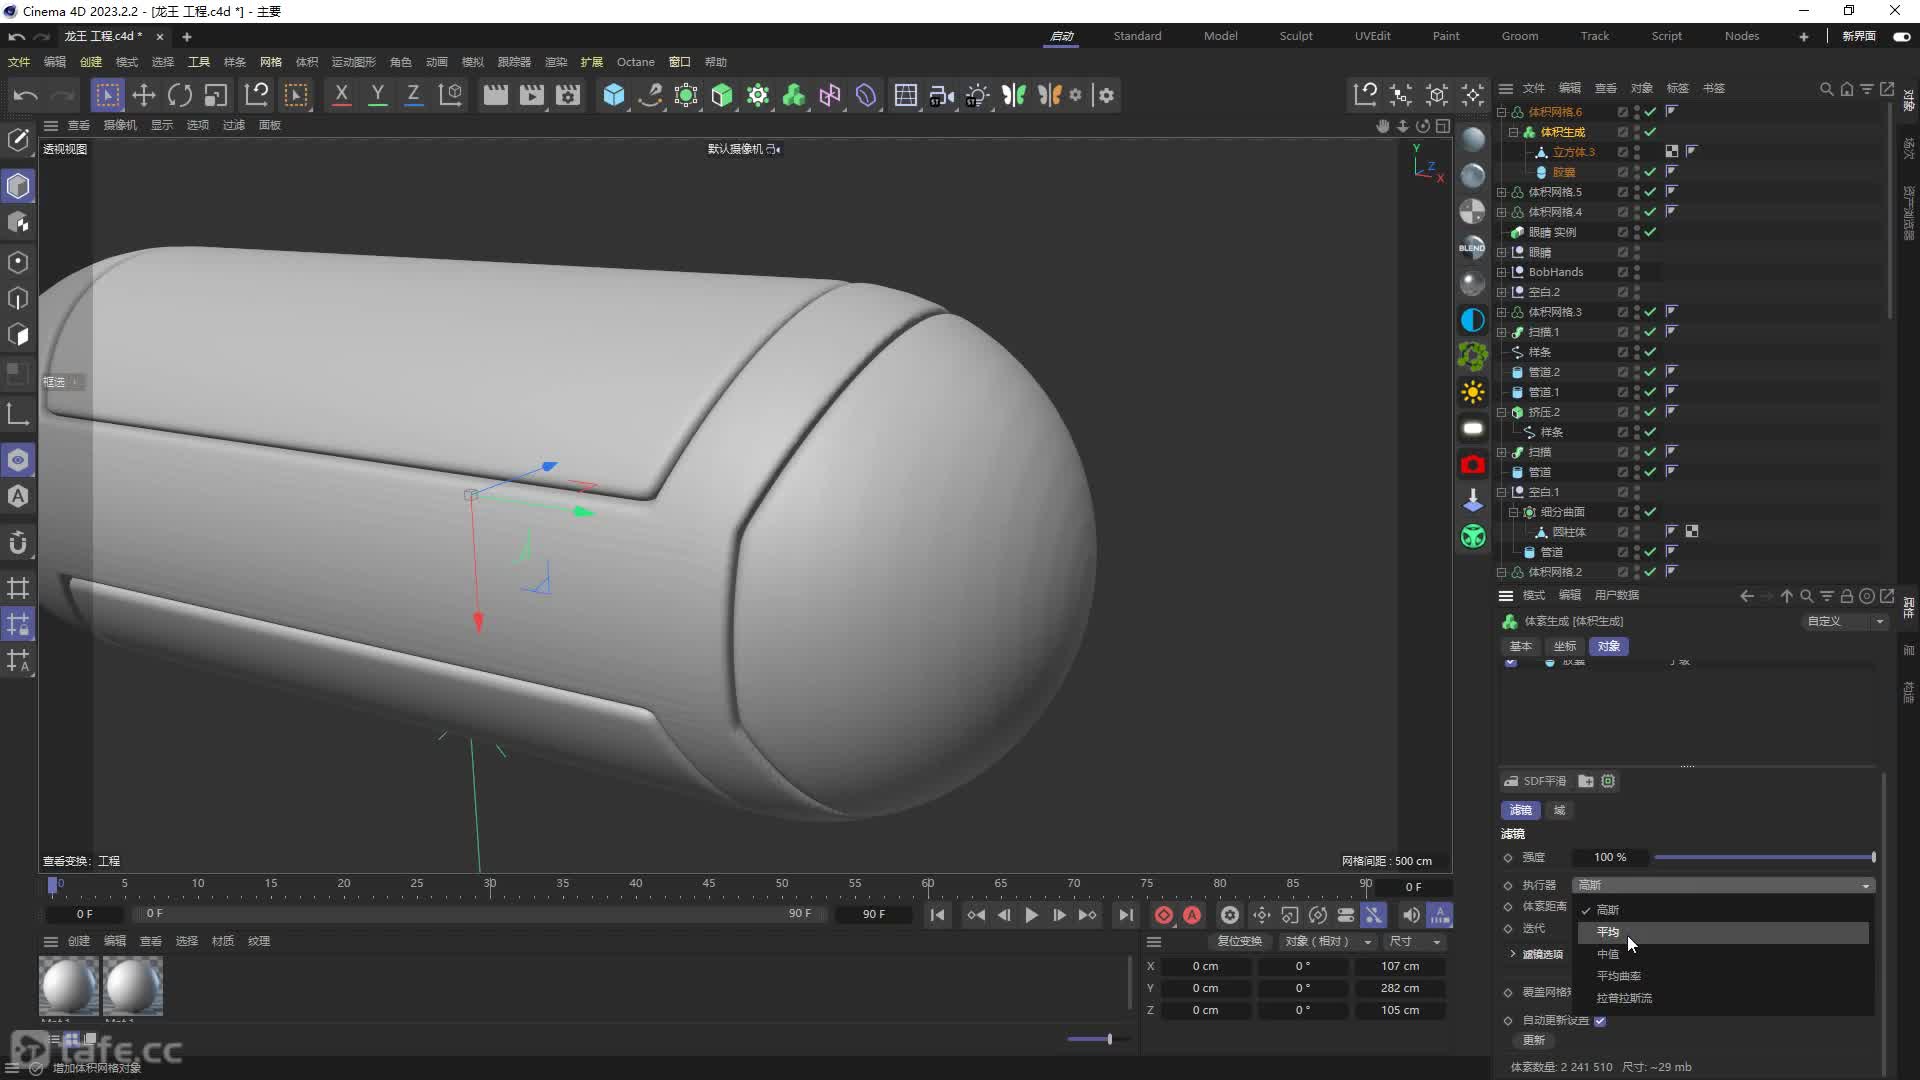Screen dimensions: 1920x1080
Task: Collapse the 体积网格.6 tree node
Action: tap(1502, 112)
